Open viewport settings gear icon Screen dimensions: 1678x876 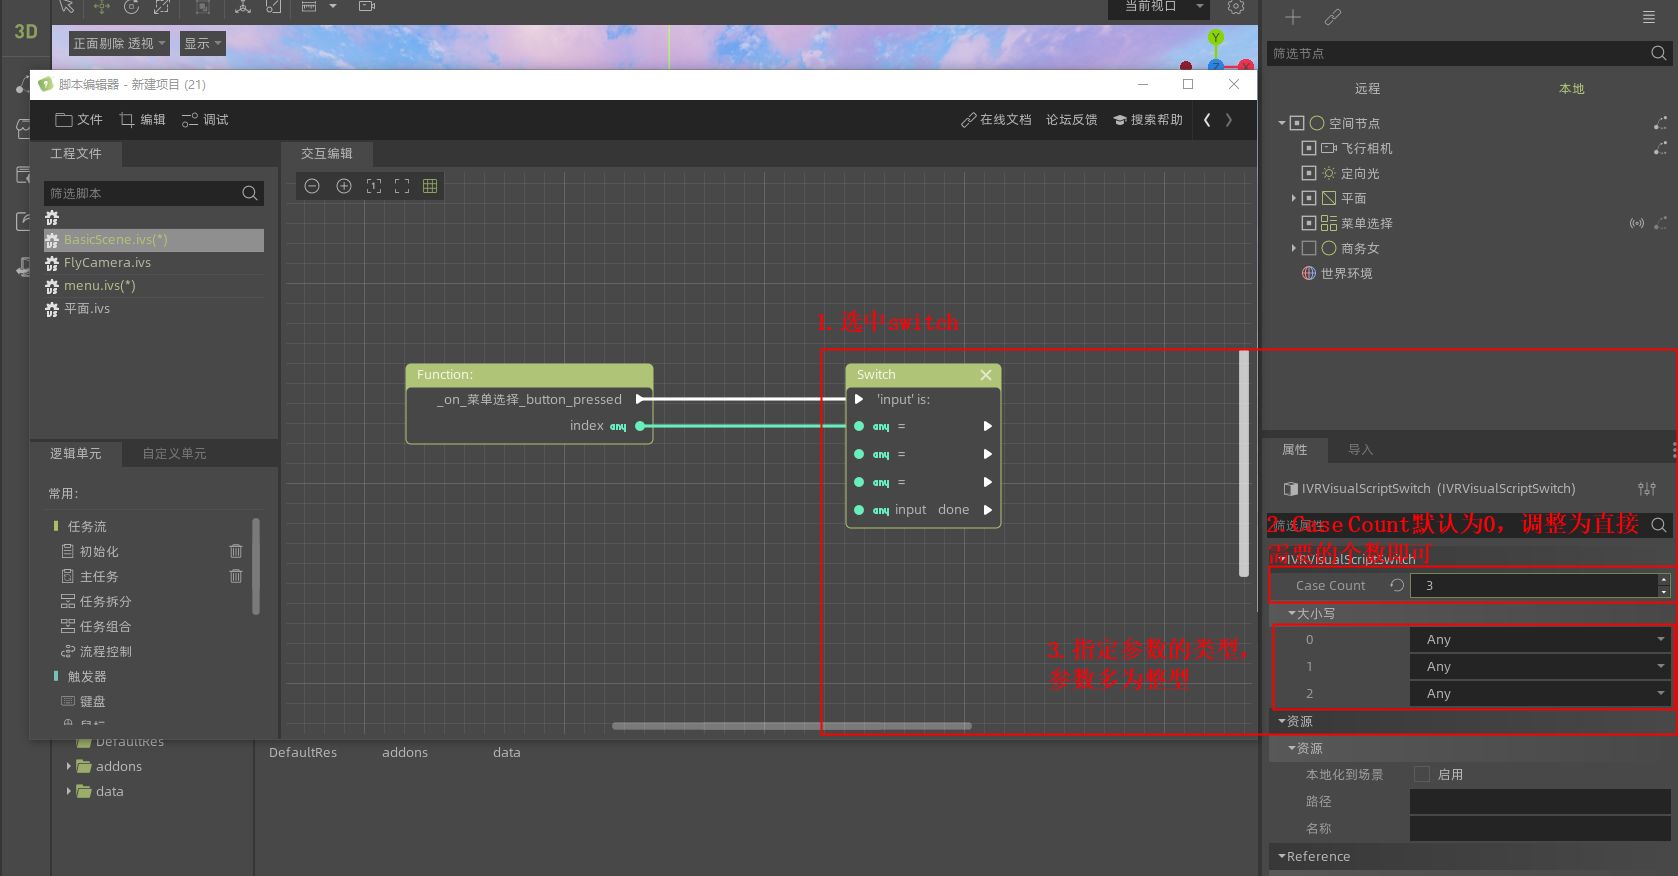tap(1236, 7)
